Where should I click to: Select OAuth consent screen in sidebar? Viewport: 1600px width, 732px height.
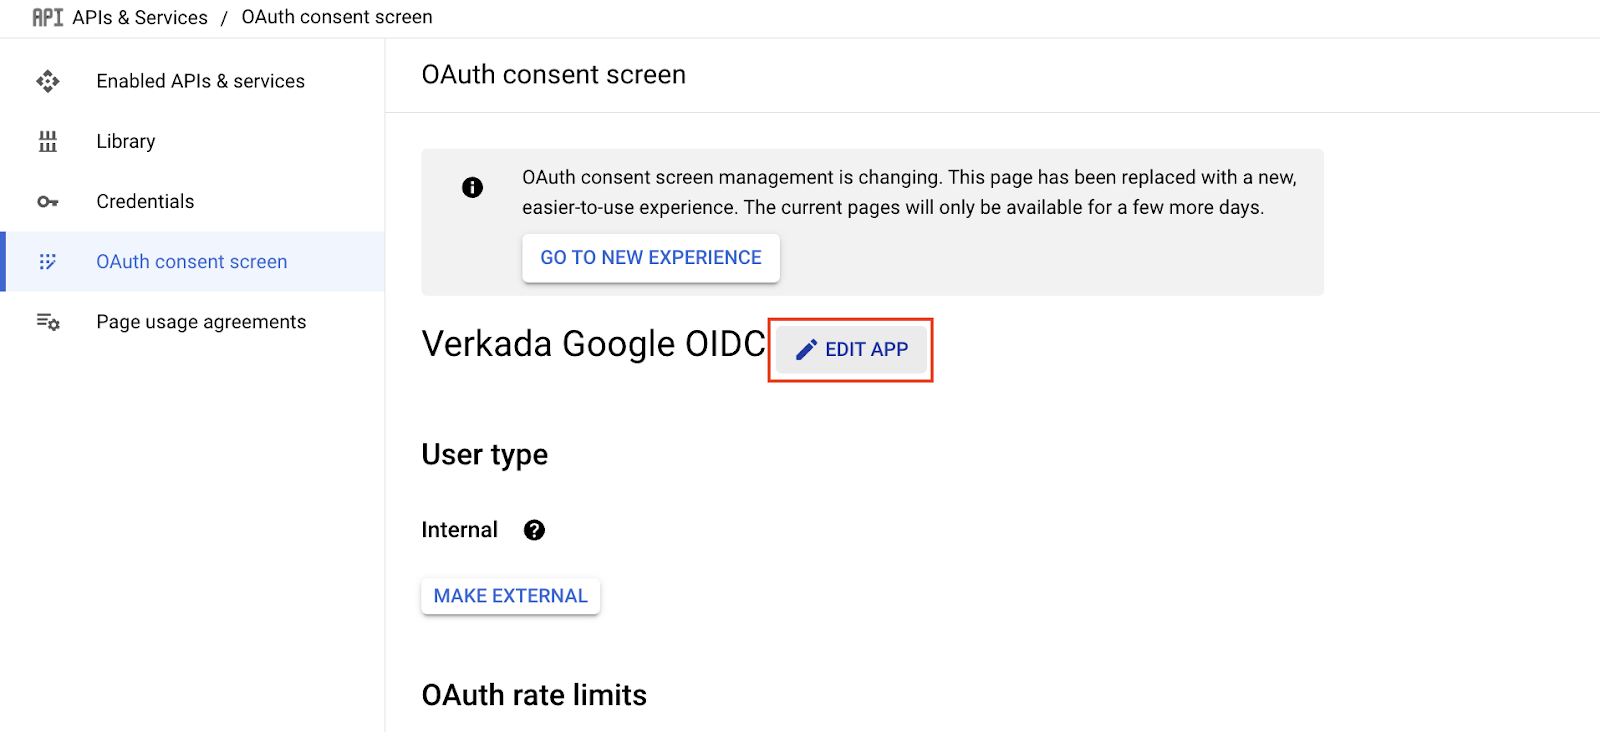pos(191,262)
